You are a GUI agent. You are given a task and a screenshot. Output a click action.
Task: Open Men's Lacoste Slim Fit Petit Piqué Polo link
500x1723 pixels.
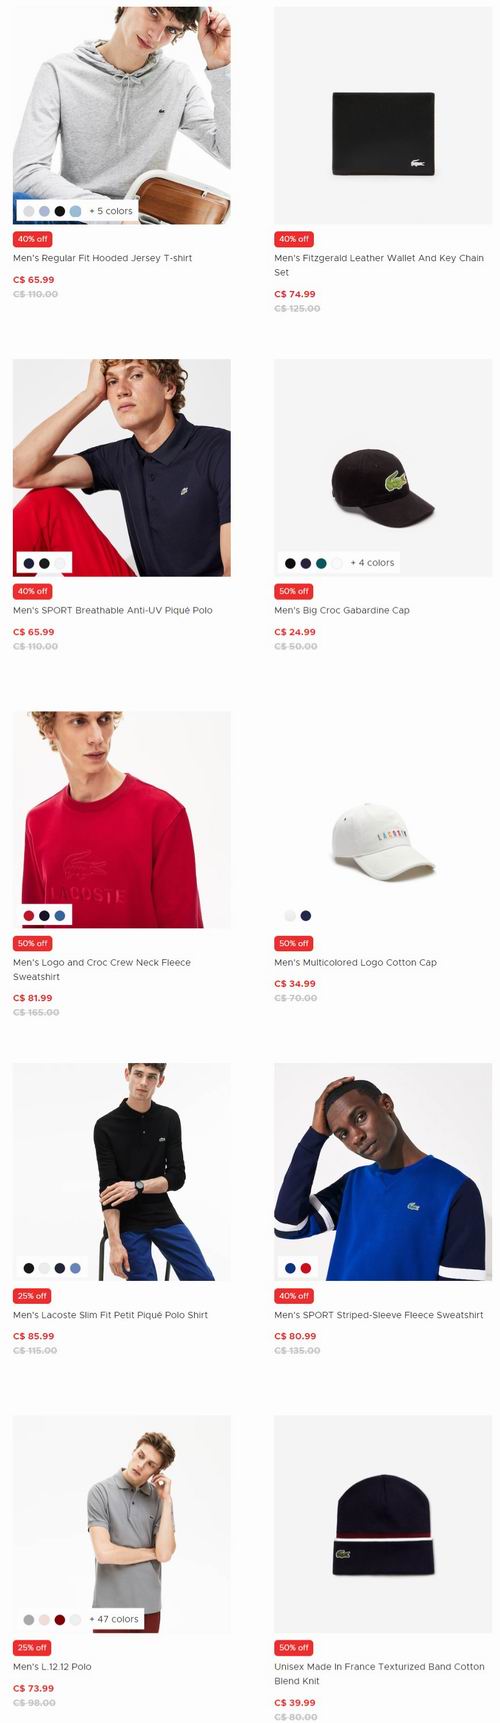(111, 1315)
